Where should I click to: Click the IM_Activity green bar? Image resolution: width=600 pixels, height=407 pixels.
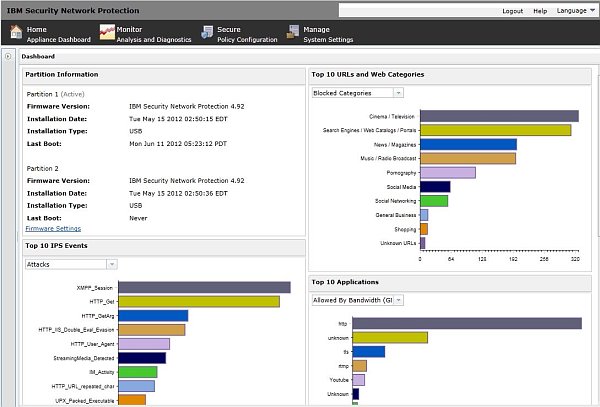[x=138, y=372]
